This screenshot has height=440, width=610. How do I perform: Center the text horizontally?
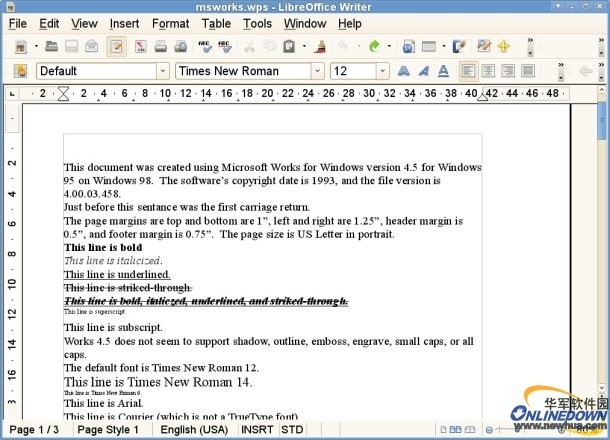(x=488, y=71)
